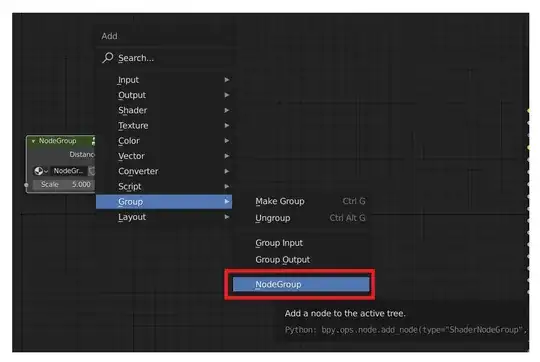Click the NodeGr... datablock name field
Viewport: 540px width, 362px height.
click(69, 171)
